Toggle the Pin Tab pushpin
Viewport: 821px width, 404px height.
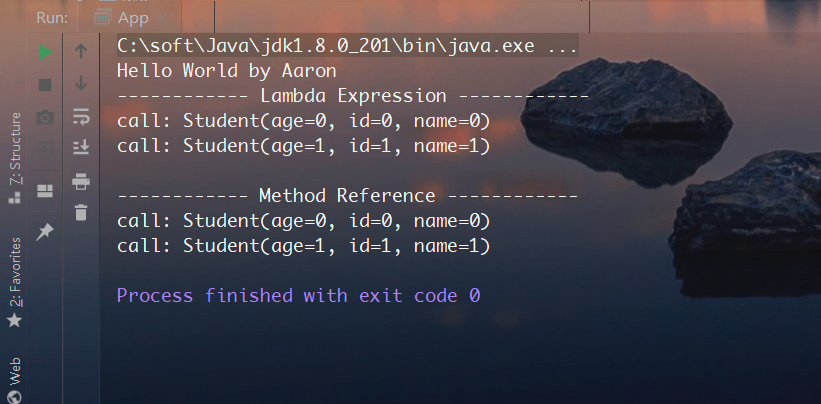[45, 232]
